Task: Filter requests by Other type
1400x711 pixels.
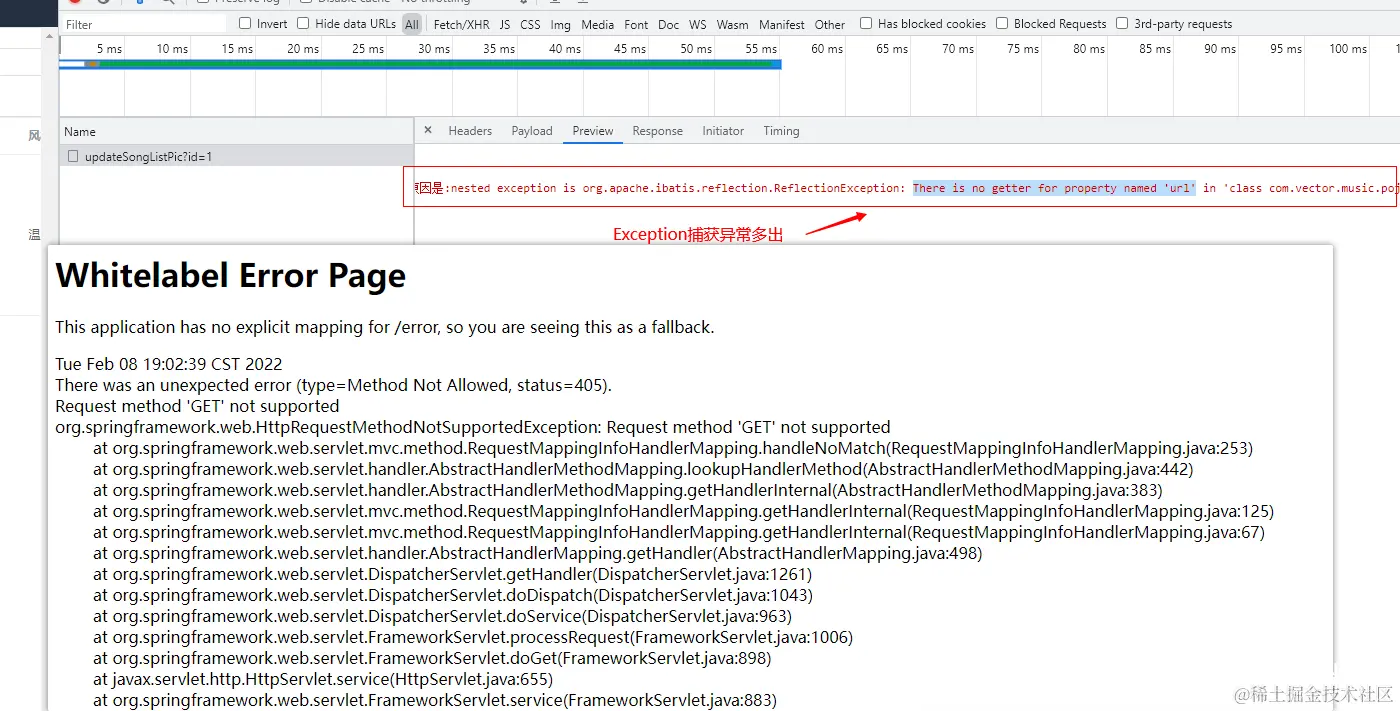Action: tap(829, 24)
